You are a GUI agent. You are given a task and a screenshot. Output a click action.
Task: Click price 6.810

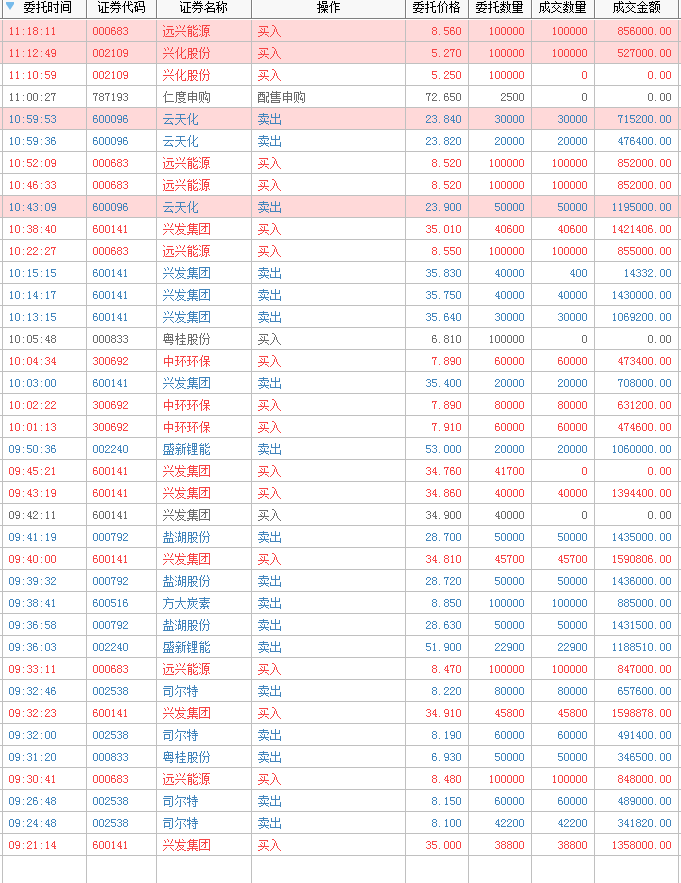(446, 339)
